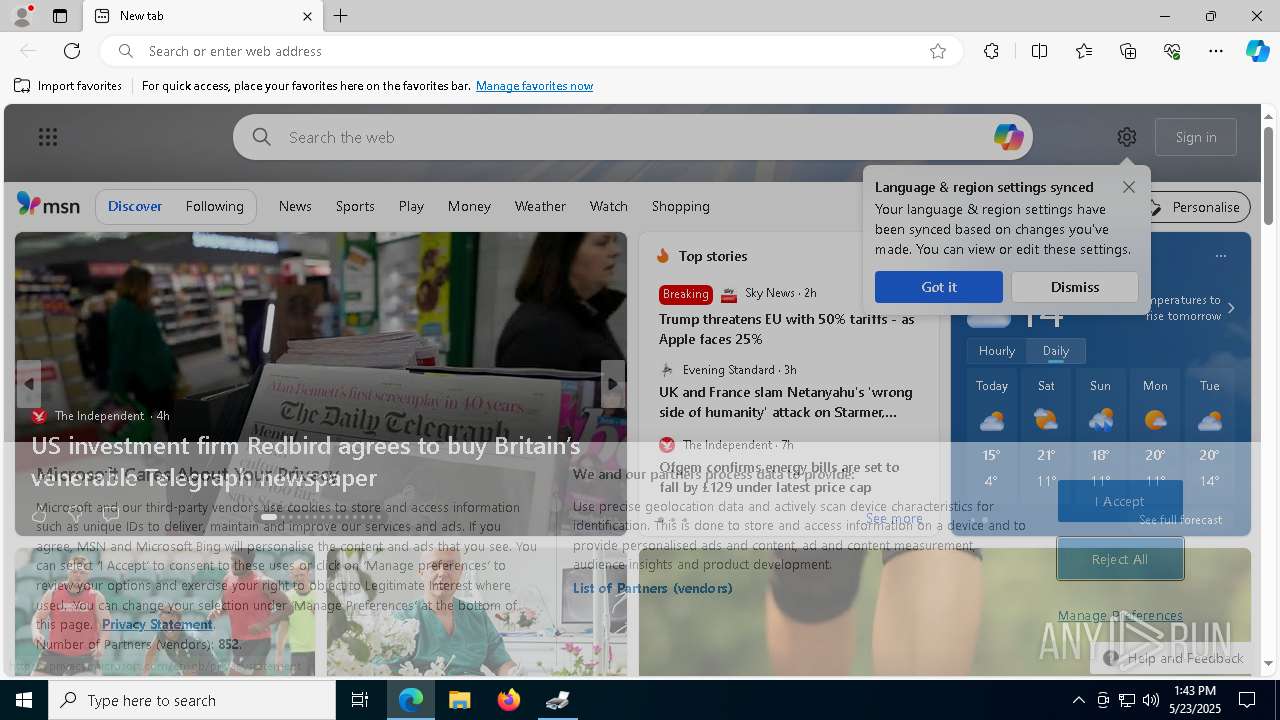Viewport: 1280px width, 720px height.
Task: Open the browser profile icon
Action: [x=21, y=16]
